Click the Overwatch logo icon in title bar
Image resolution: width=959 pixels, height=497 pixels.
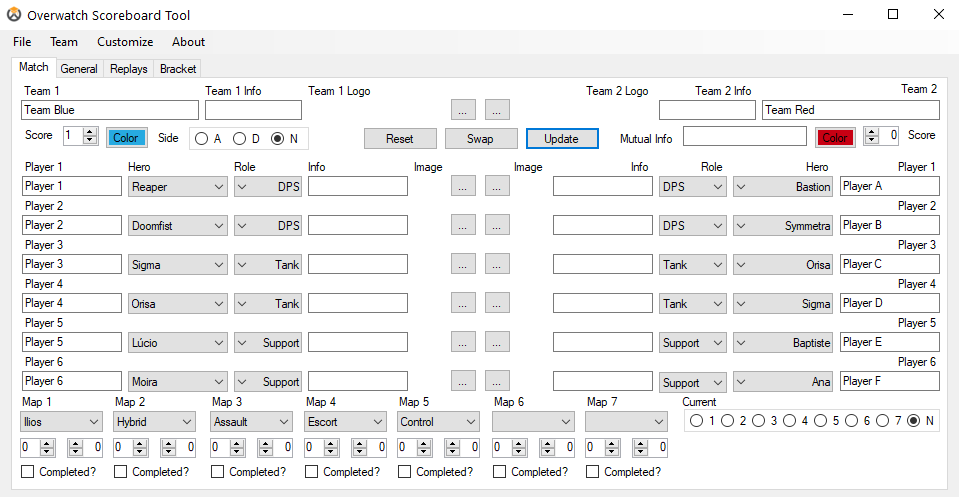(x=13, y=15)
